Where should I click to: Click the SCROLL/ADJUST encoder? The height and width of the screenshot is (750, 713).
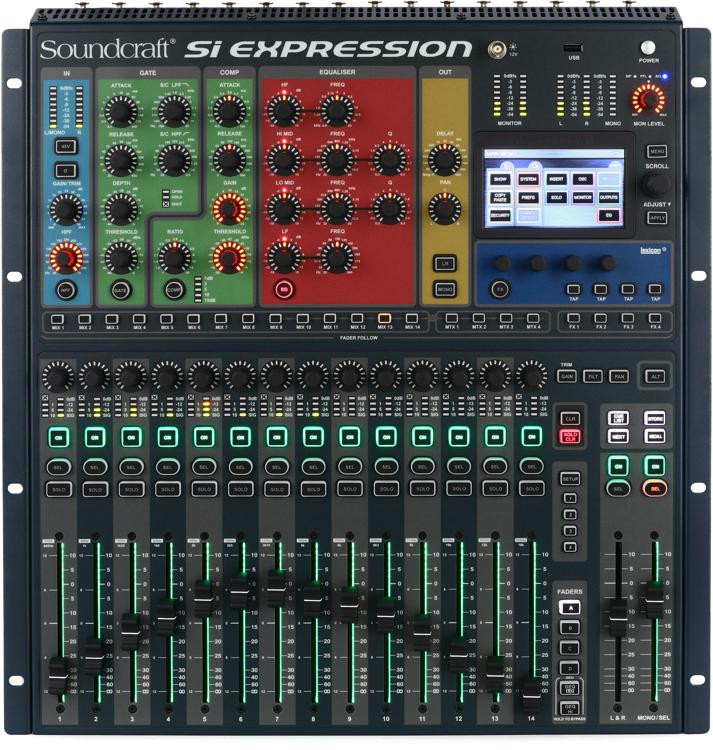656,185
